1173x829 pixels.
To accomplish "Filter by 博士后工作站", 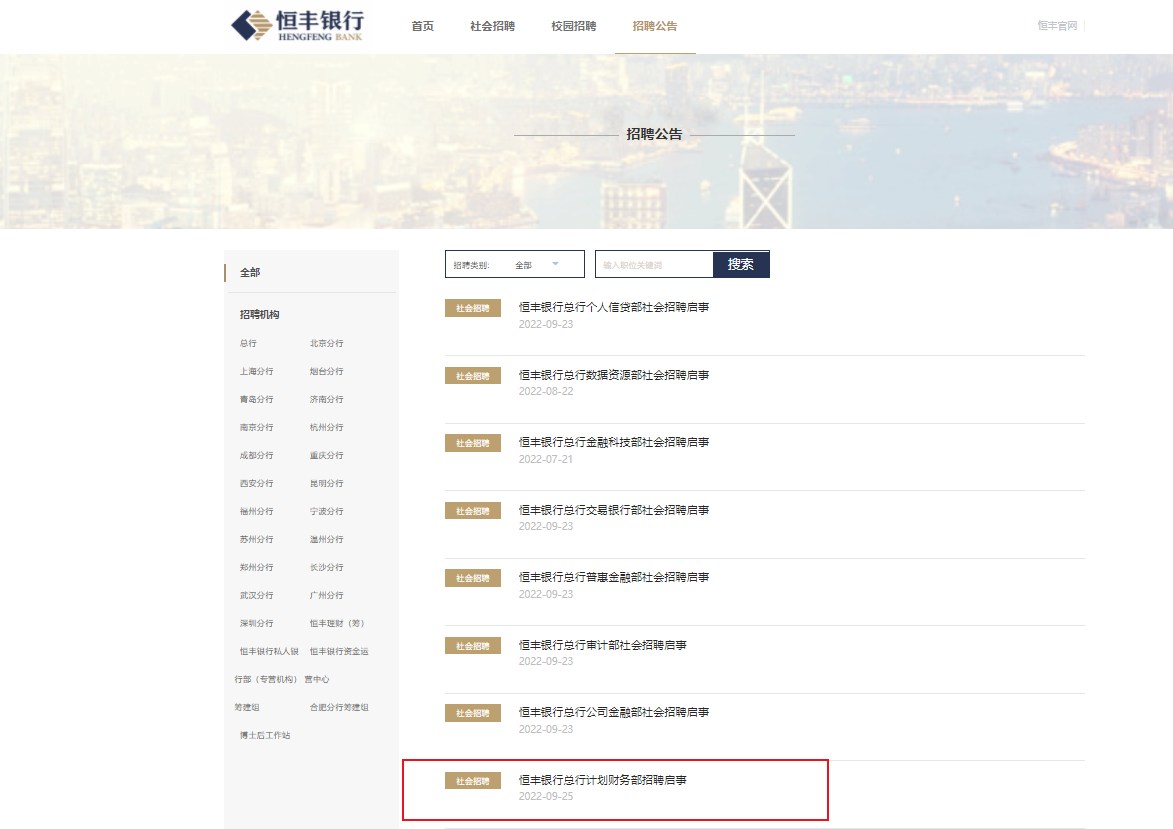I will [265, 735].
